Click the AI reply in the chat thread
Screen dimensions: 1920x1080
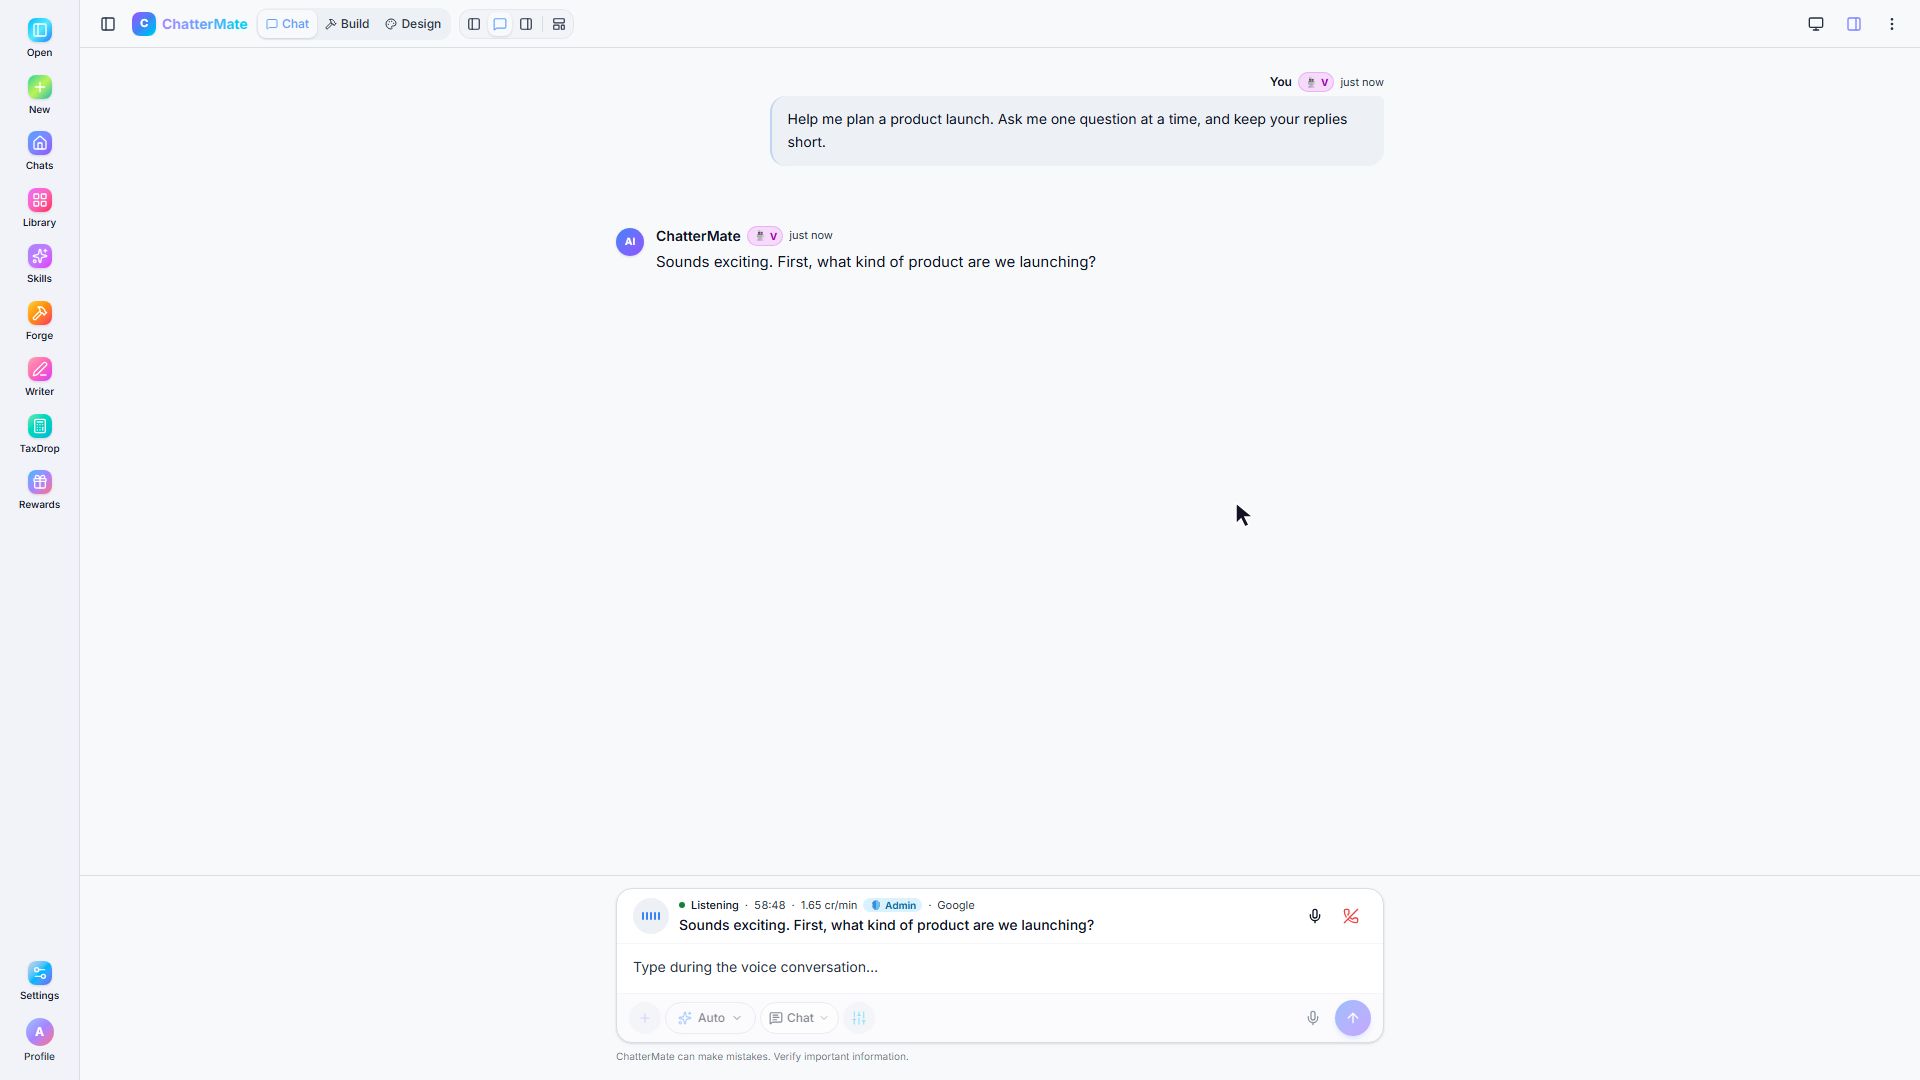pos(876,262)
